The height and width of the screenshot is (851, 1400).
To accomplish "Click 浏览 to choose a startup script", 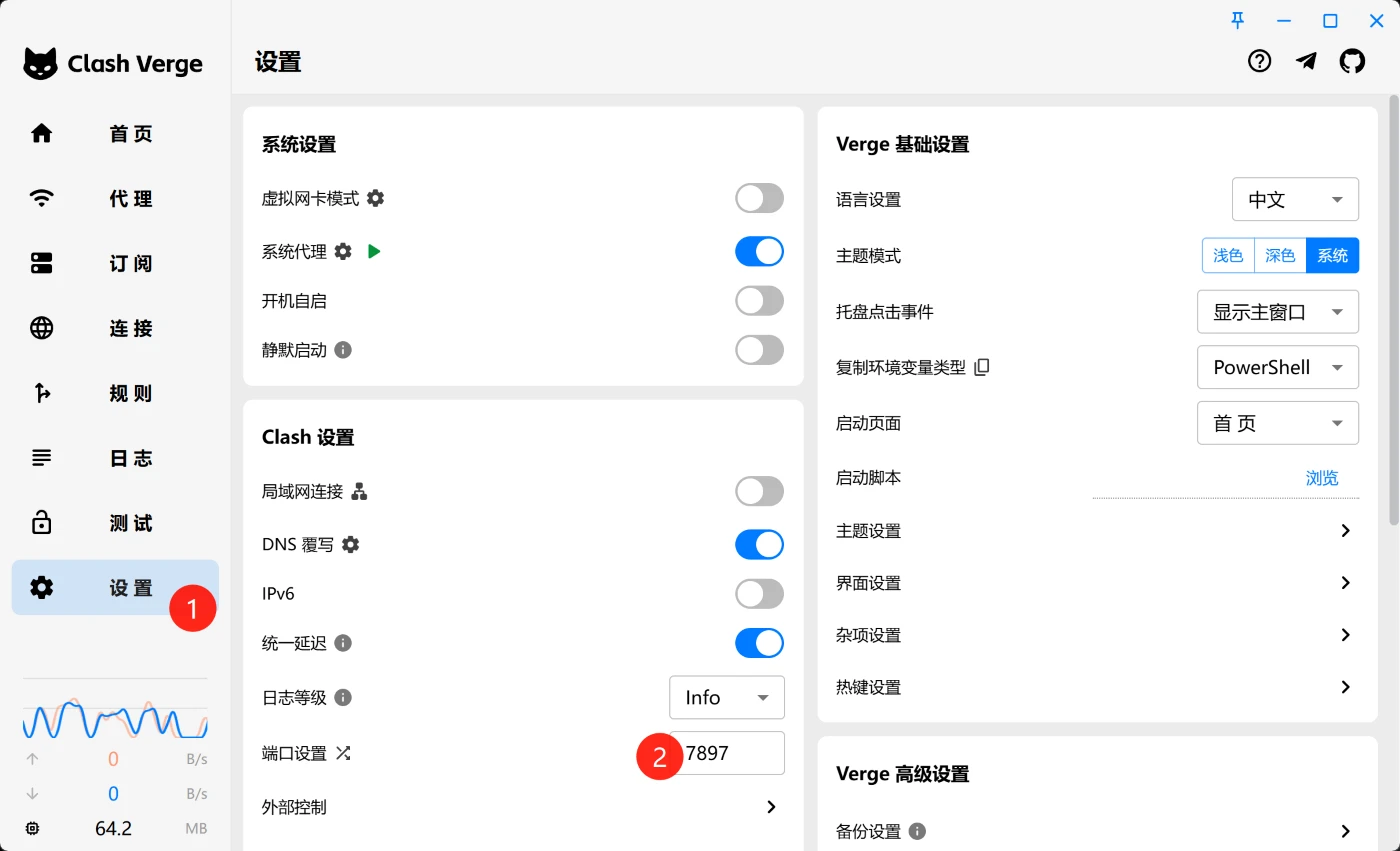I will [x=1322, y=478].
